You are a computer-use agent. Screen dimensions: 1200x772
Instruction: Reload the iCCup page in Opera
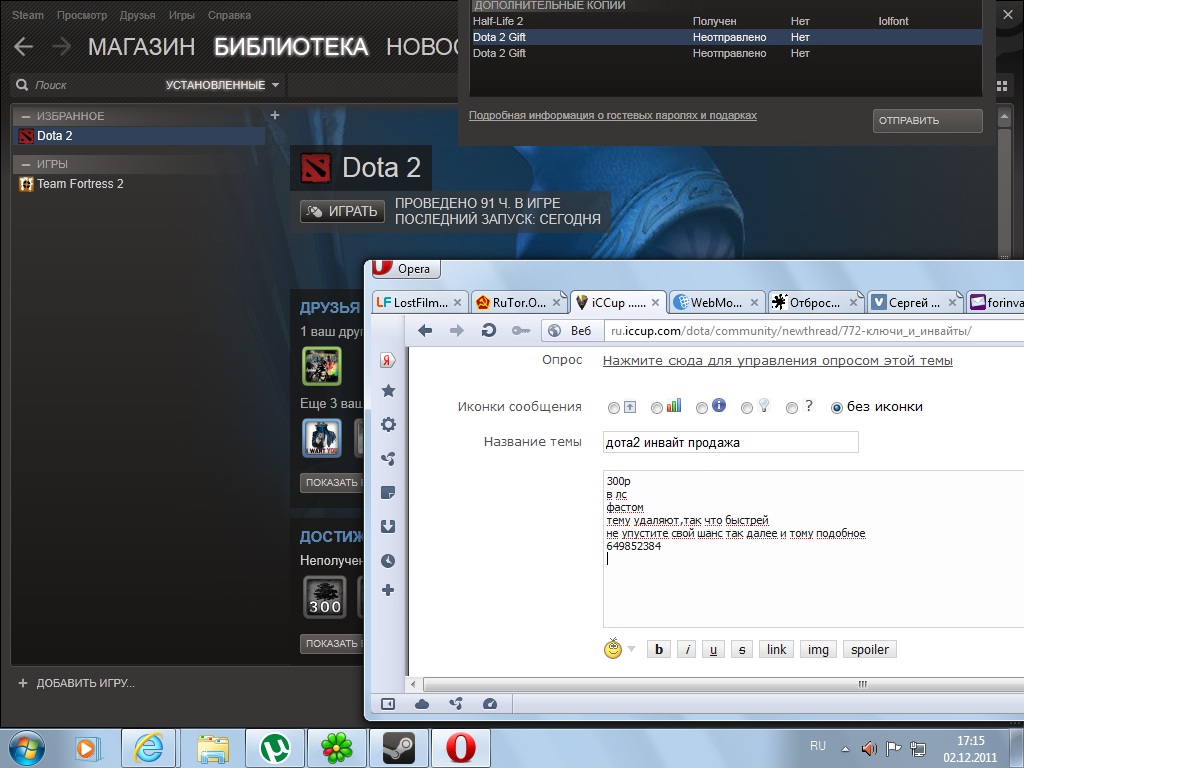489,331
